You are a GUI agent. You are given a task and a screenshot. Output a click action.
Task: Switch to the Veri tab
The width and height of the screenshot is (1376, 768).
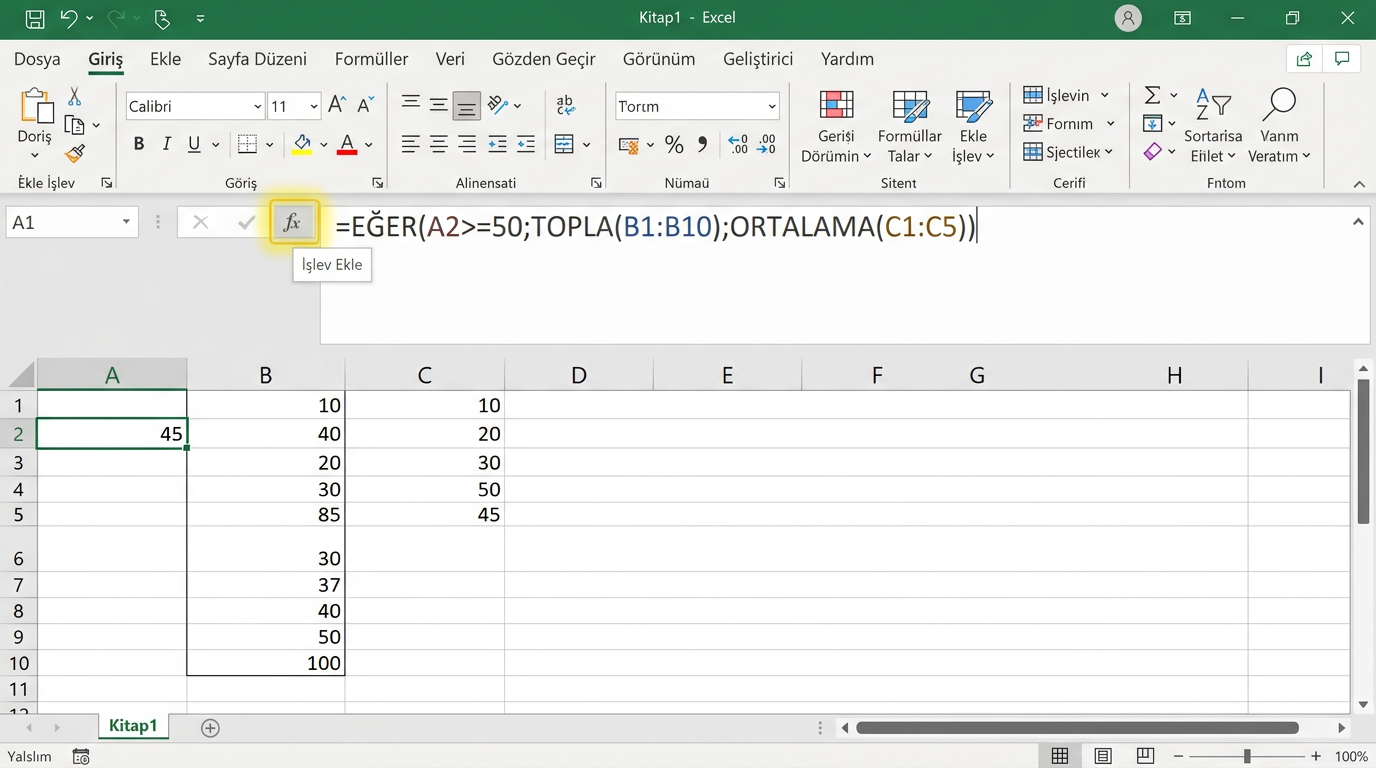(x=450, y=59)
